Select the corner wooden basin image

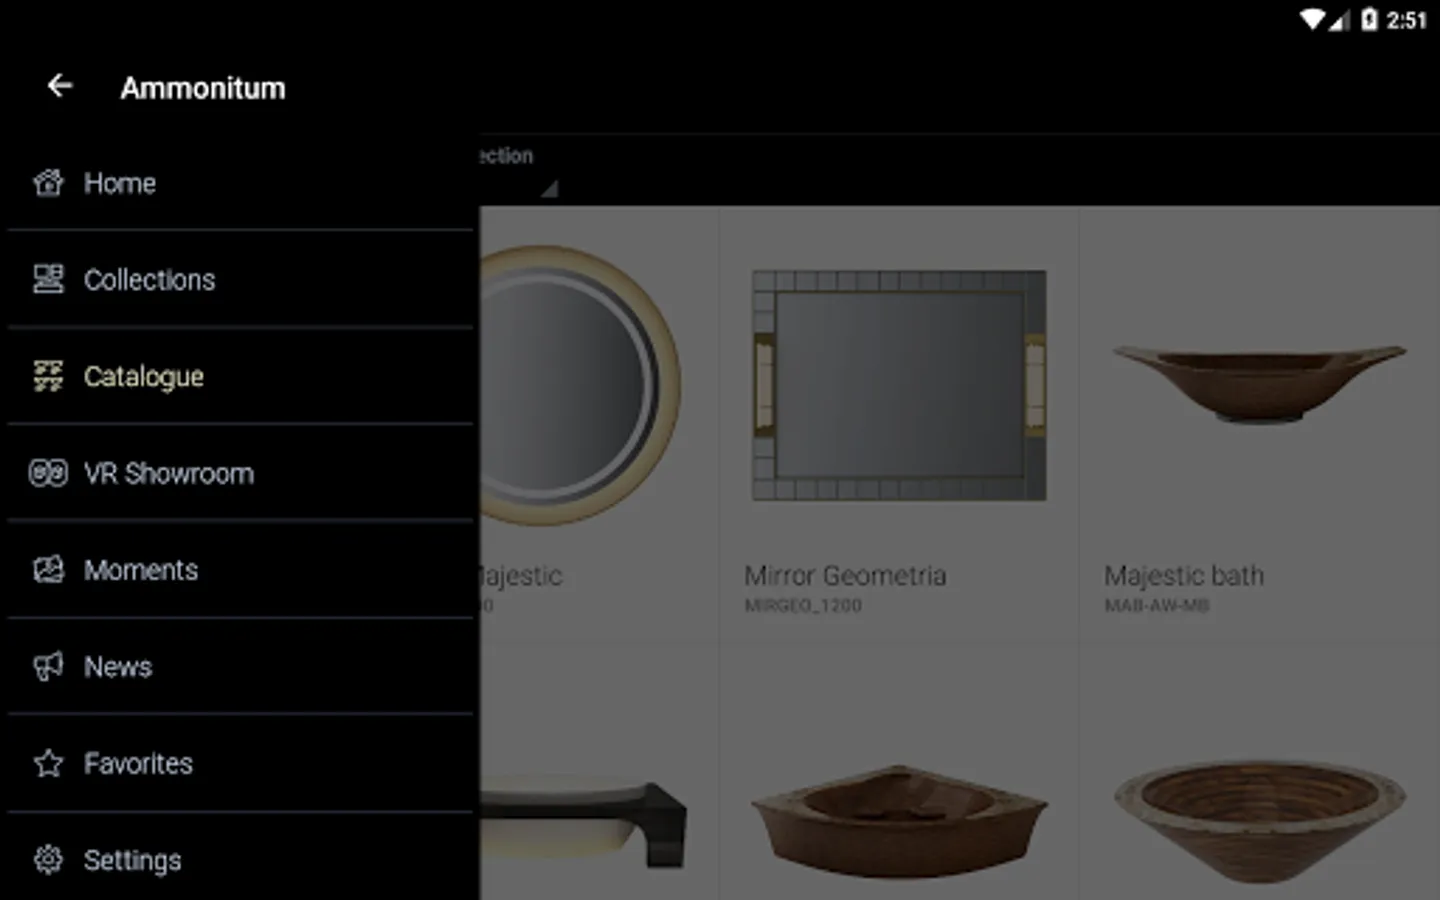click(x=899, y=821)
